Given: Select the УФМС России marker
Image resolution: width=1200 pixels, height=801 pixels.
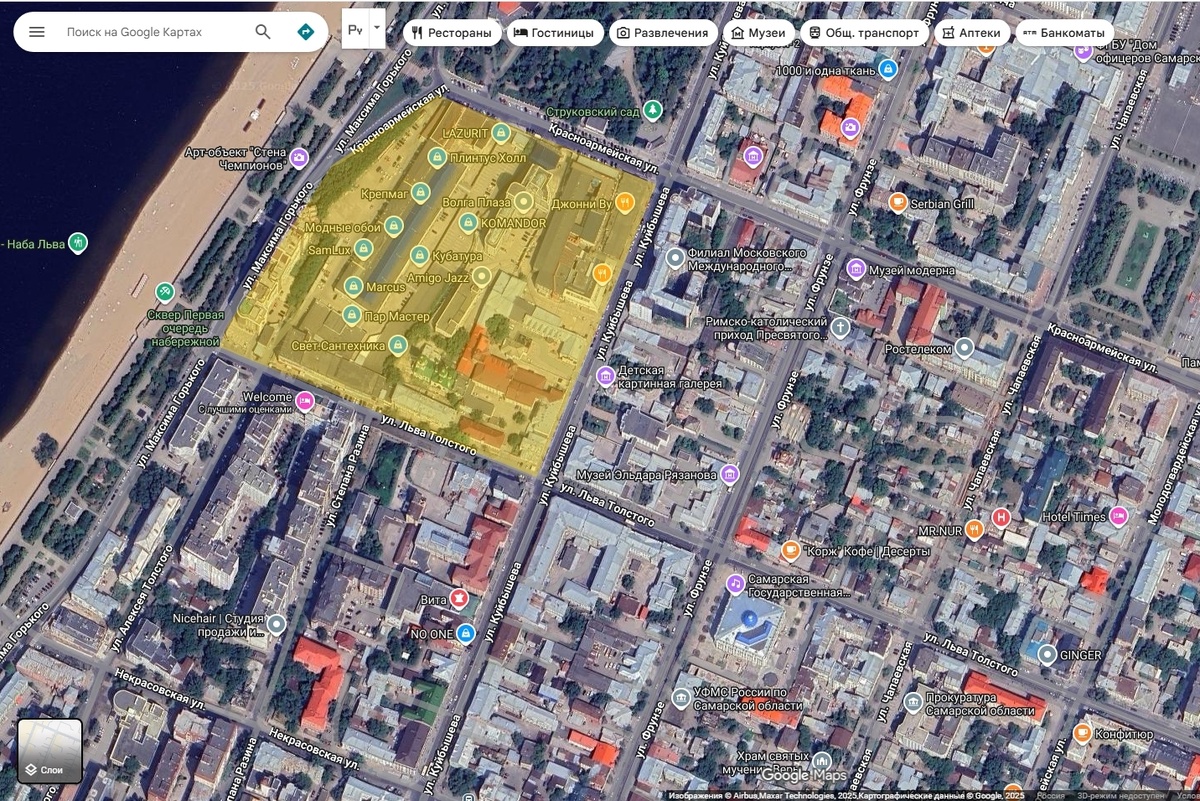Looking at the screenshot, I should [x=681, y=698].
